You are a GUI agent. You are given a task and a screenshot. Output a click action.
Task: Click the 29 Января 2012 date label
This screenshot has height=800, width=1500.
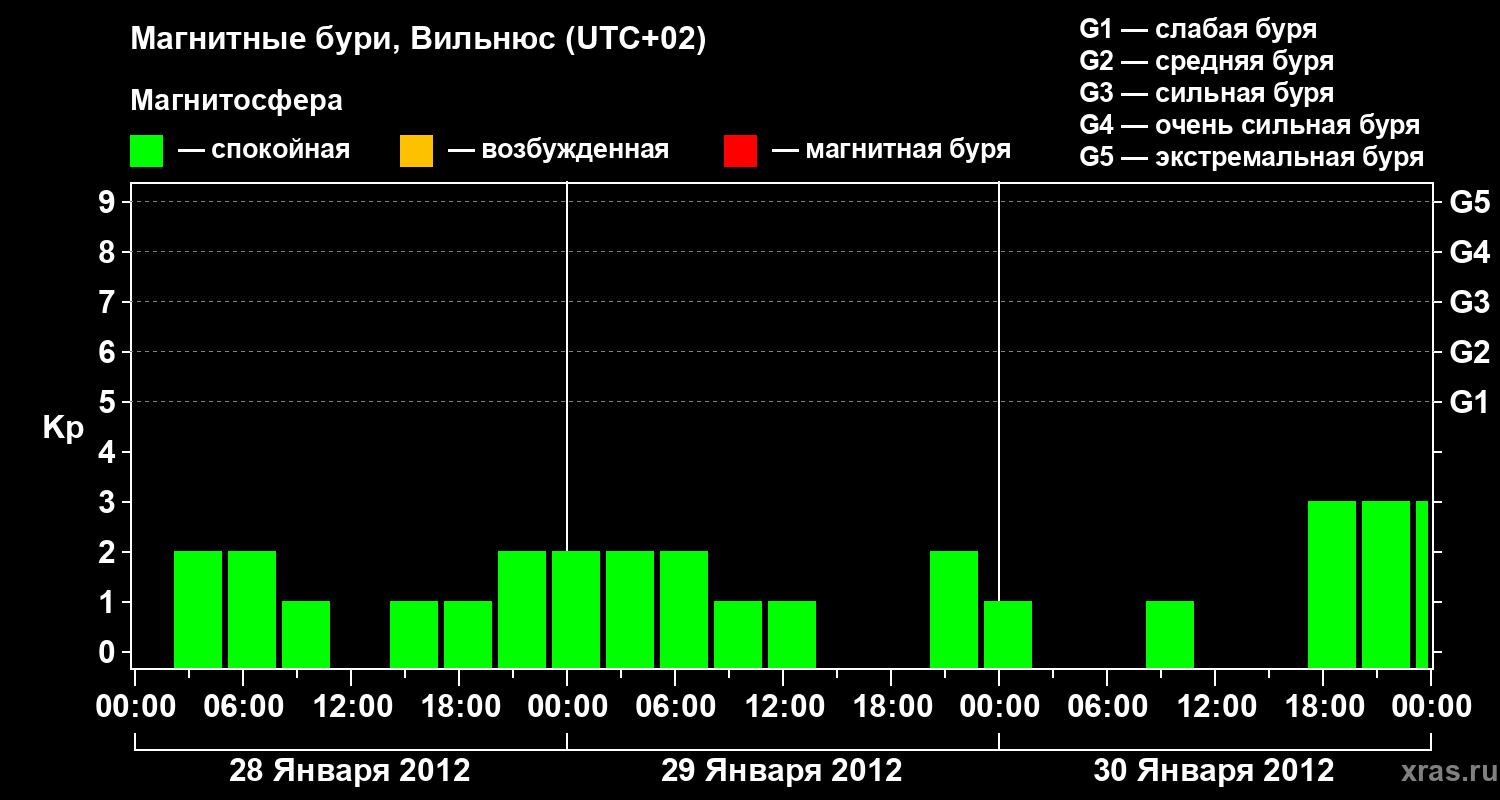pyautogui.click(x=782, y=771)
